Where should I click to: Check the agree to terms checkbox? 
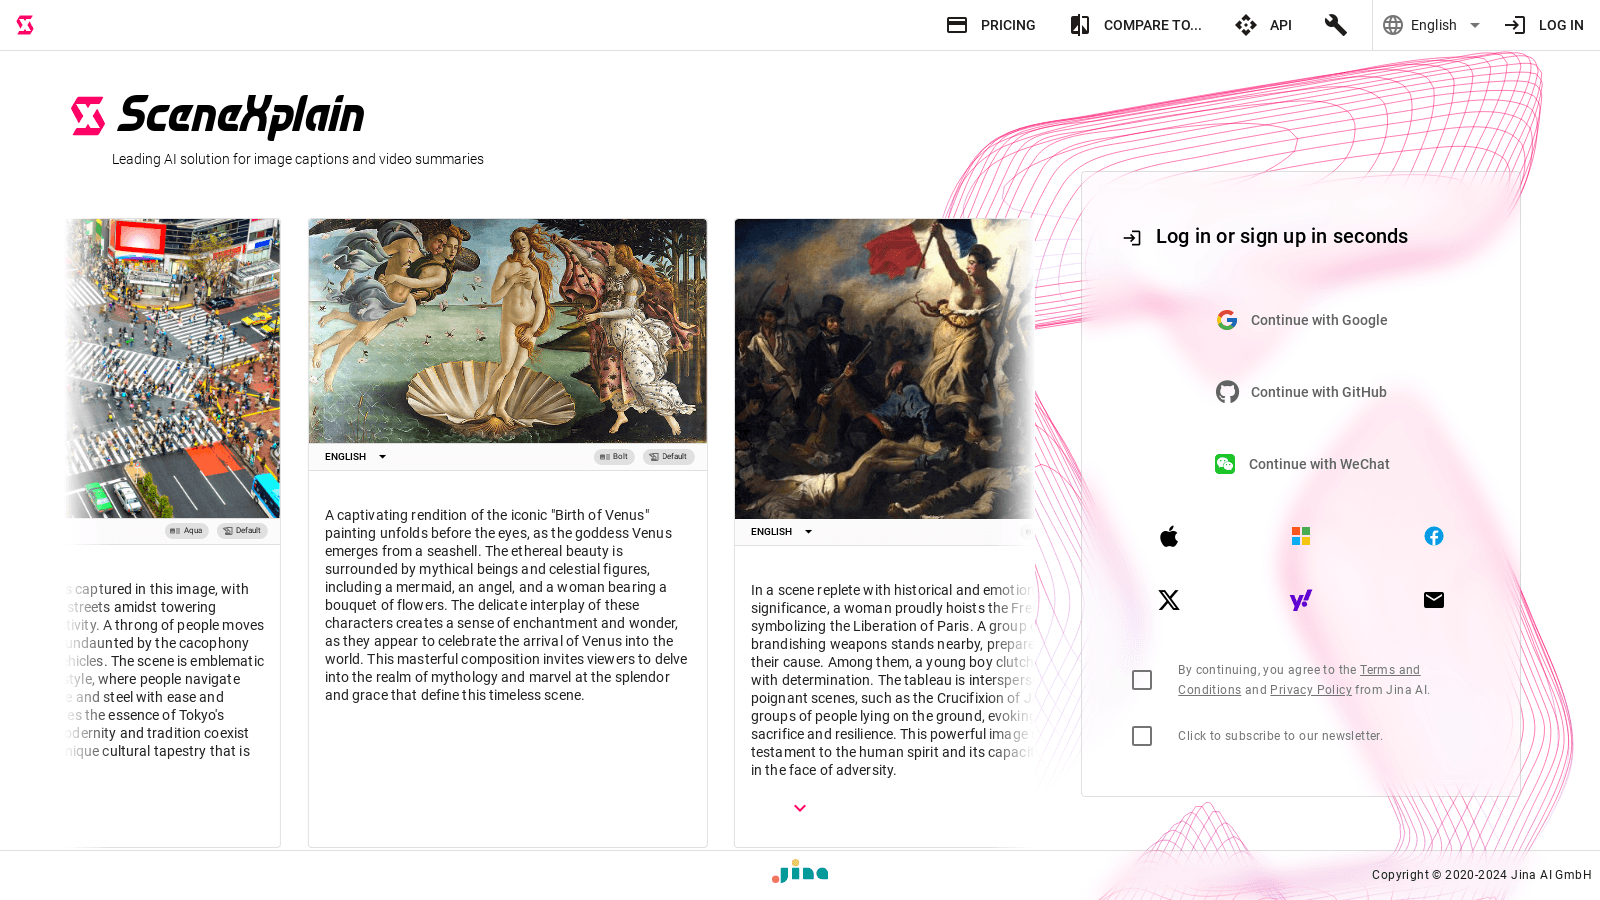point(1142,680)
